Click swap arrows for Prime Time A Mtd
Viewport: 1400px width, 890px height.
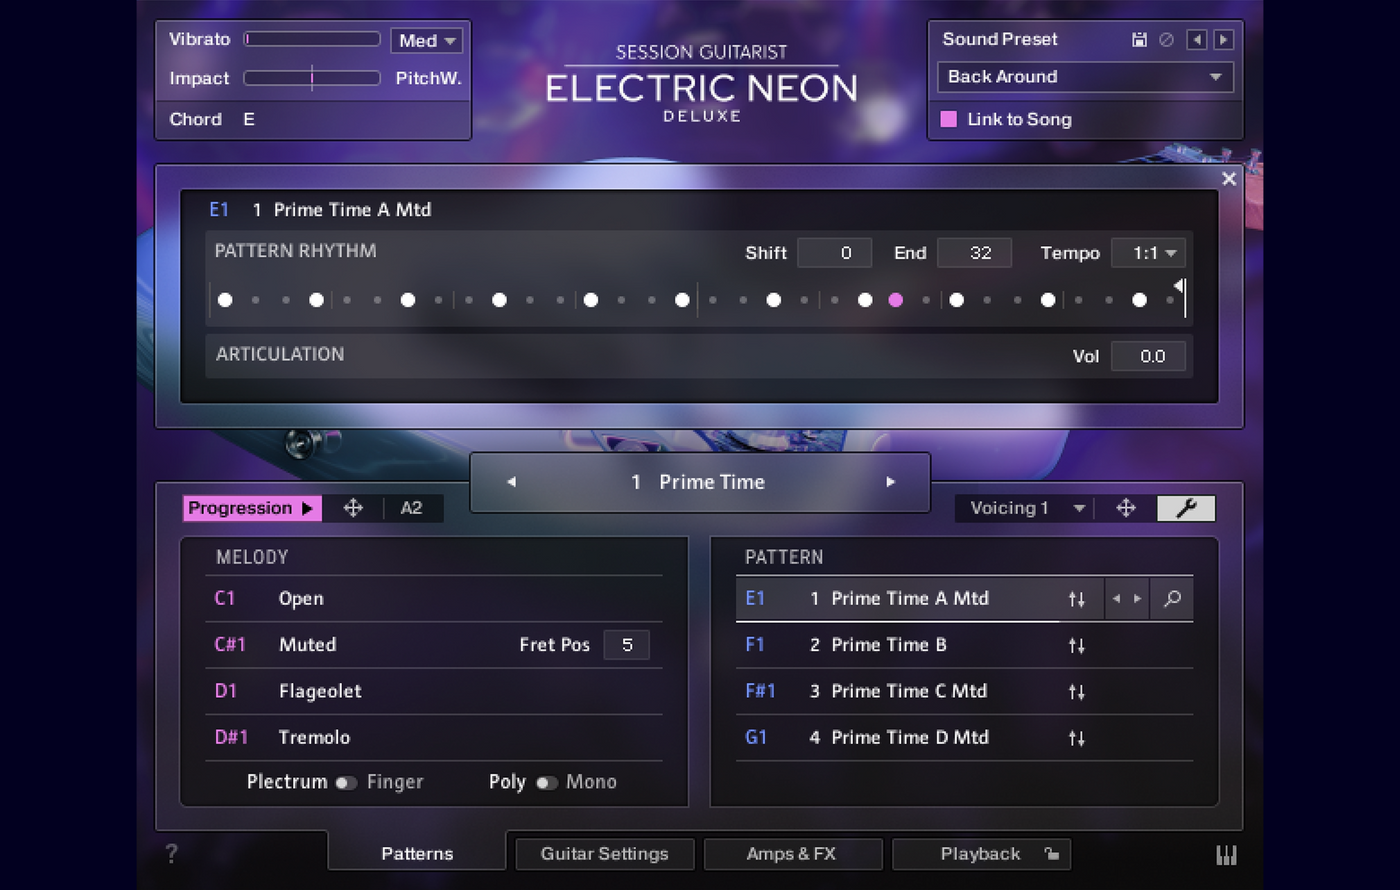[x=1076, y=599]
